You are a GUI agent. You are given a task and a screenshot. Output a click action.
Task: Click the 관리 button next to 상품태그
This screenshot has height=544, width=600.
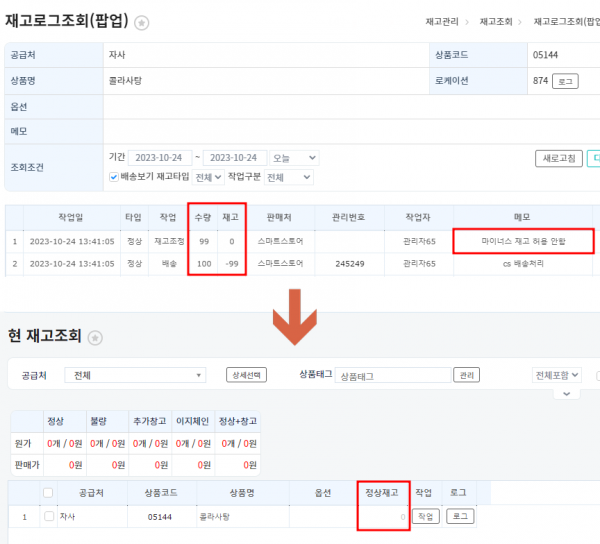pos(466,375)
